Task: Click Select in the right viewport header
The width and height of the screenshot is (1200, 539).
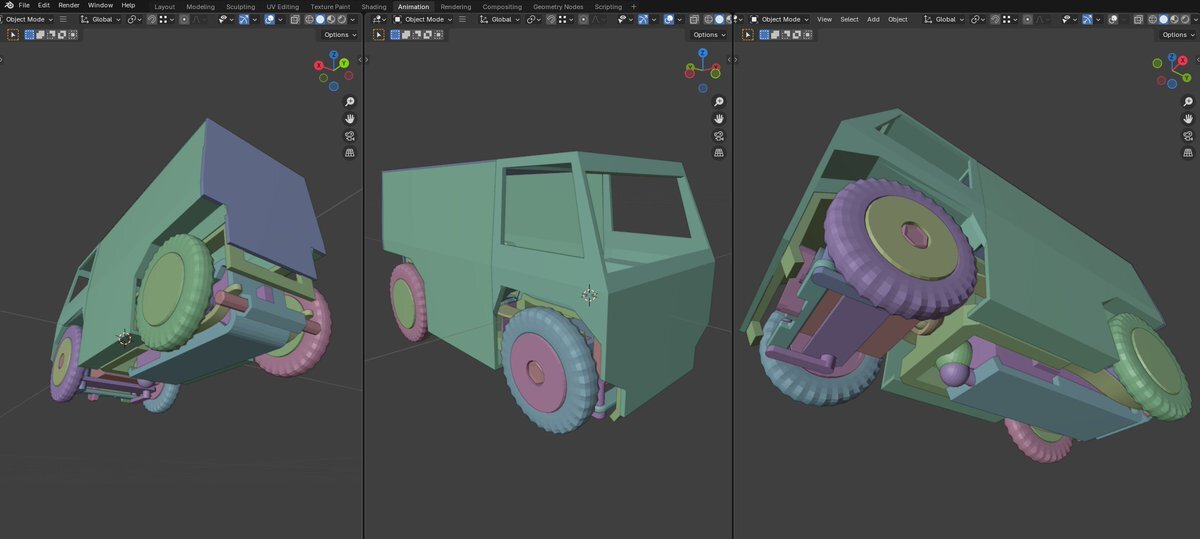Action: (849, 19)
